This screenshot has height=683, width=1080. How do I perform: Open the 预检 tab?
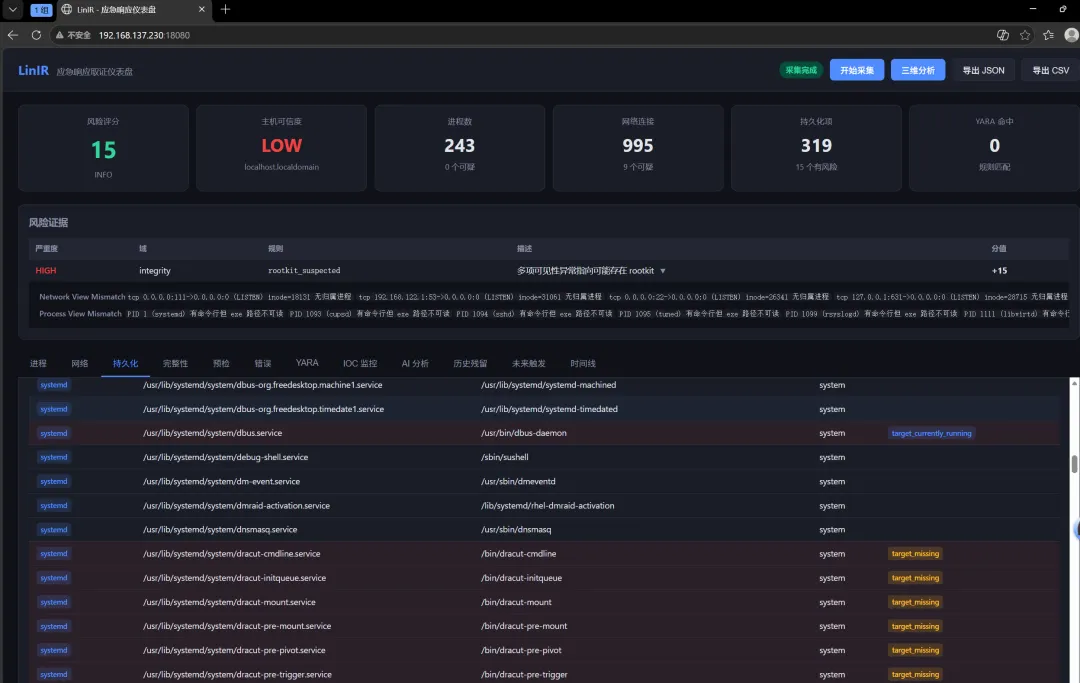[x=221, y=364]
